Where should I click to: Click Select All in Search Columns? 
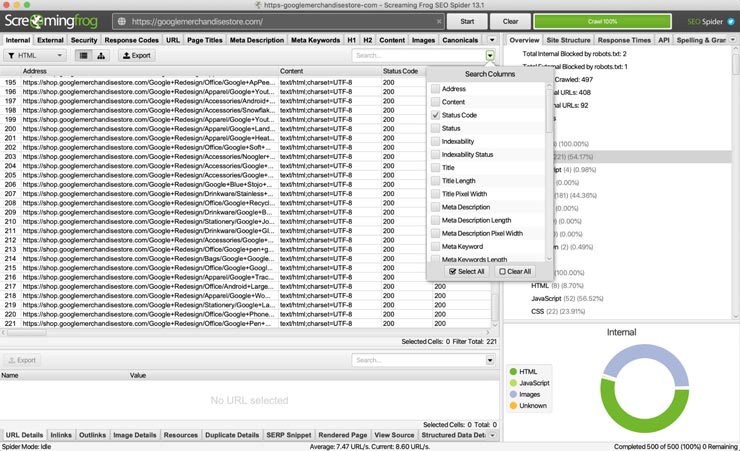tap(466, 271)
